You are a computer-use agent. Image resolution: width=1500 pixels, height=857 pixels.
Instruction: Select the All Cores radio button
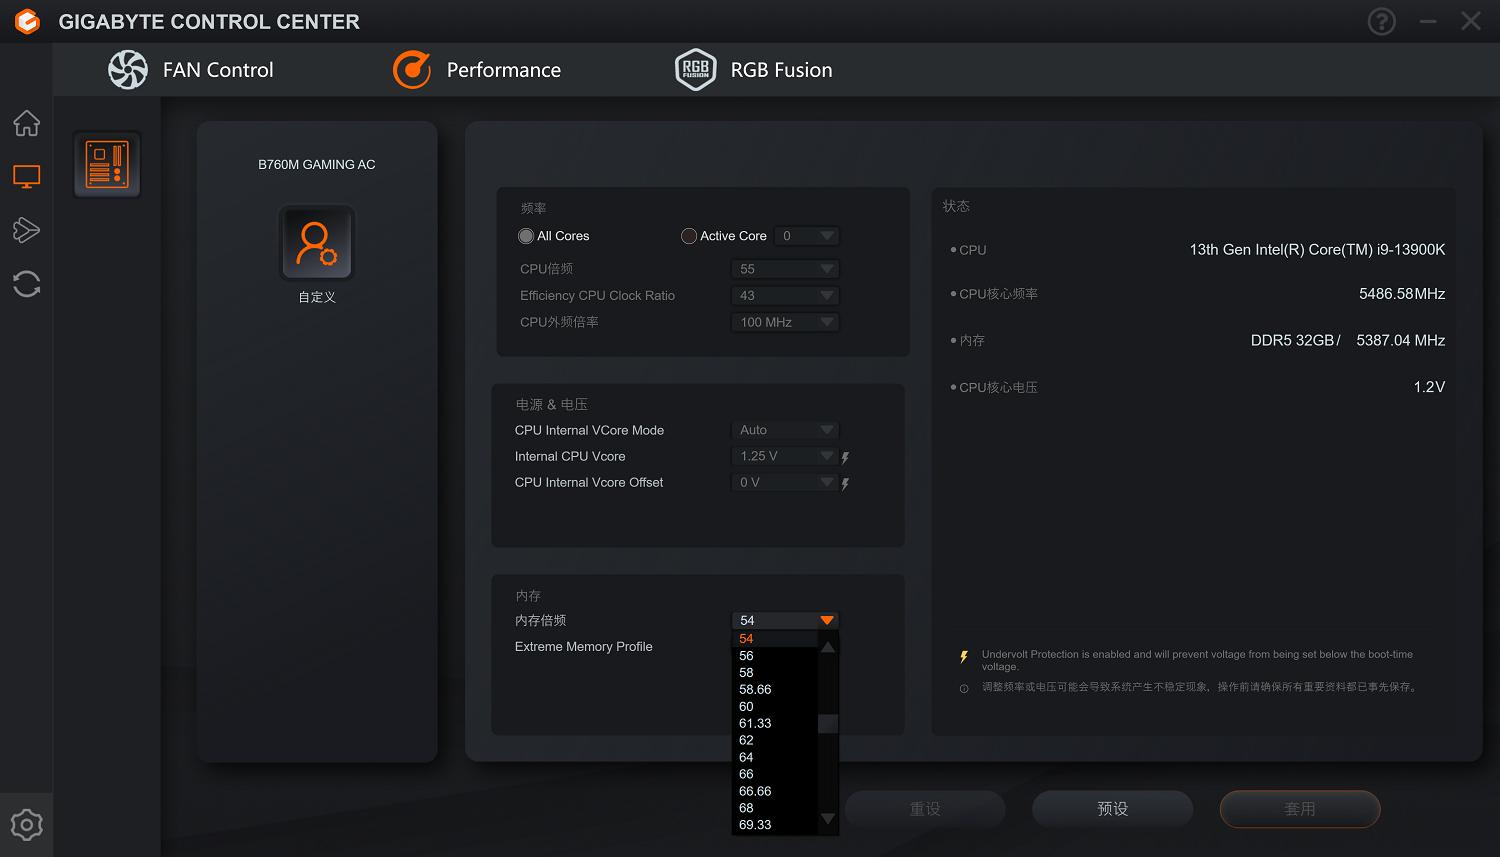(x=526, y=236)
